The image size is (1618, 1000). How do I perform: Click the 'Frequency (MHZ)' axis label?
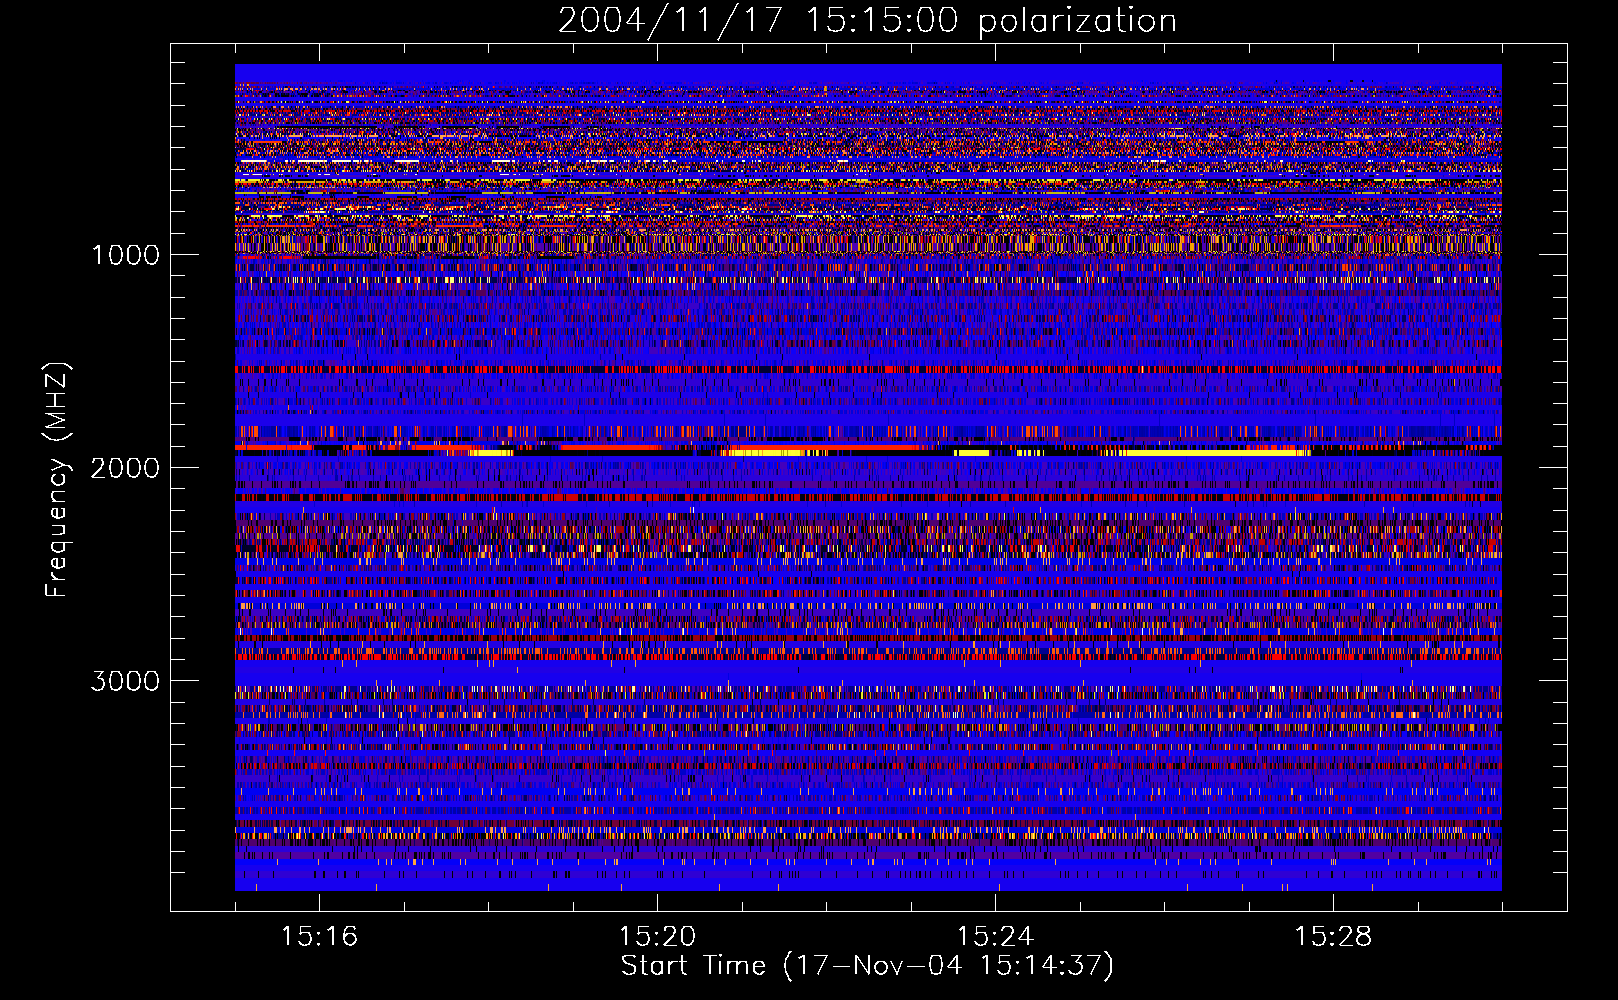[57, 480]
